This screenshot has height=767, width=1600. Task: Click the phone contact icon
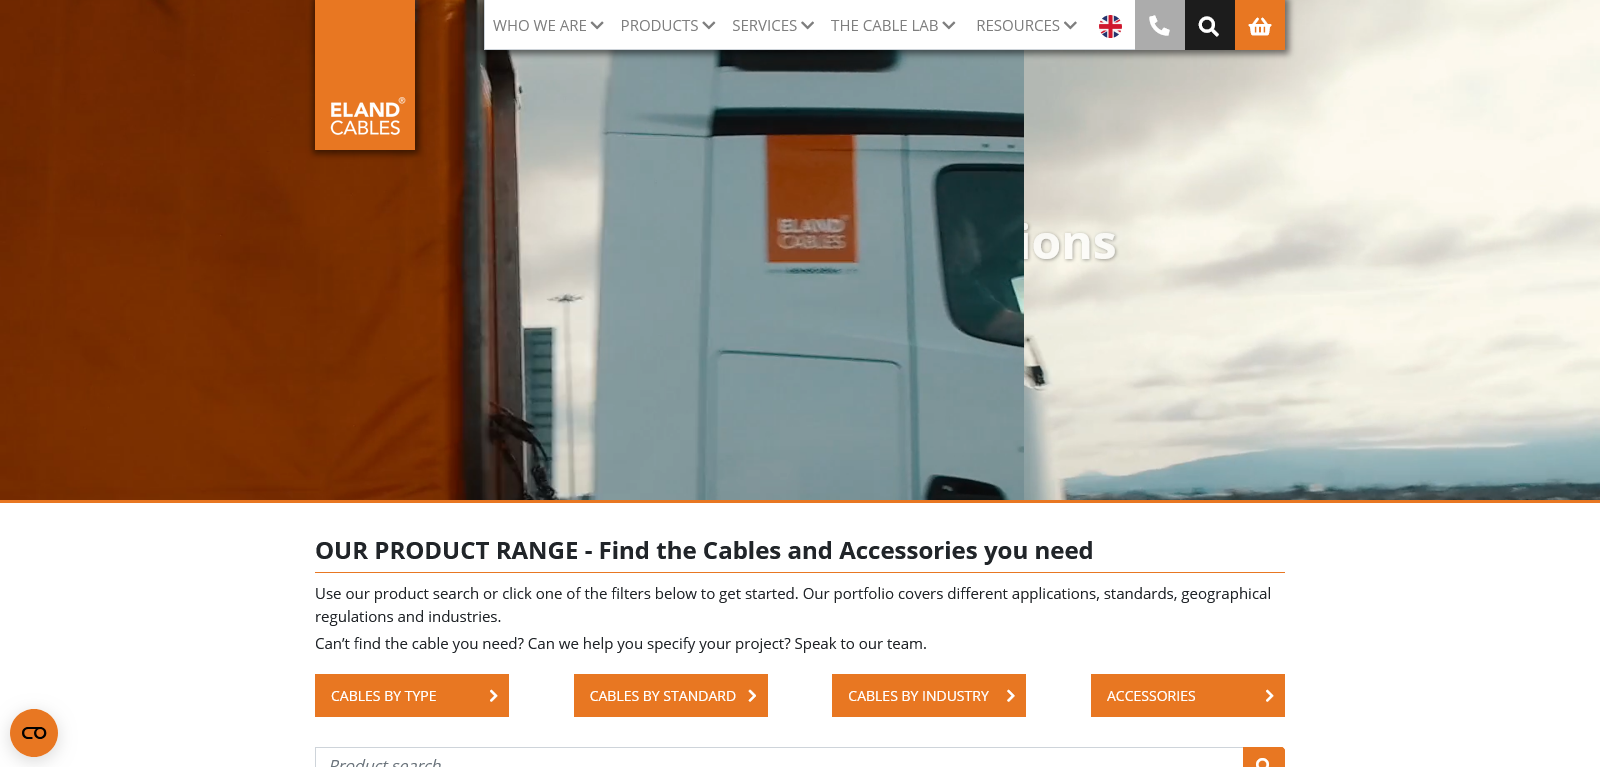coord(1160,26)
